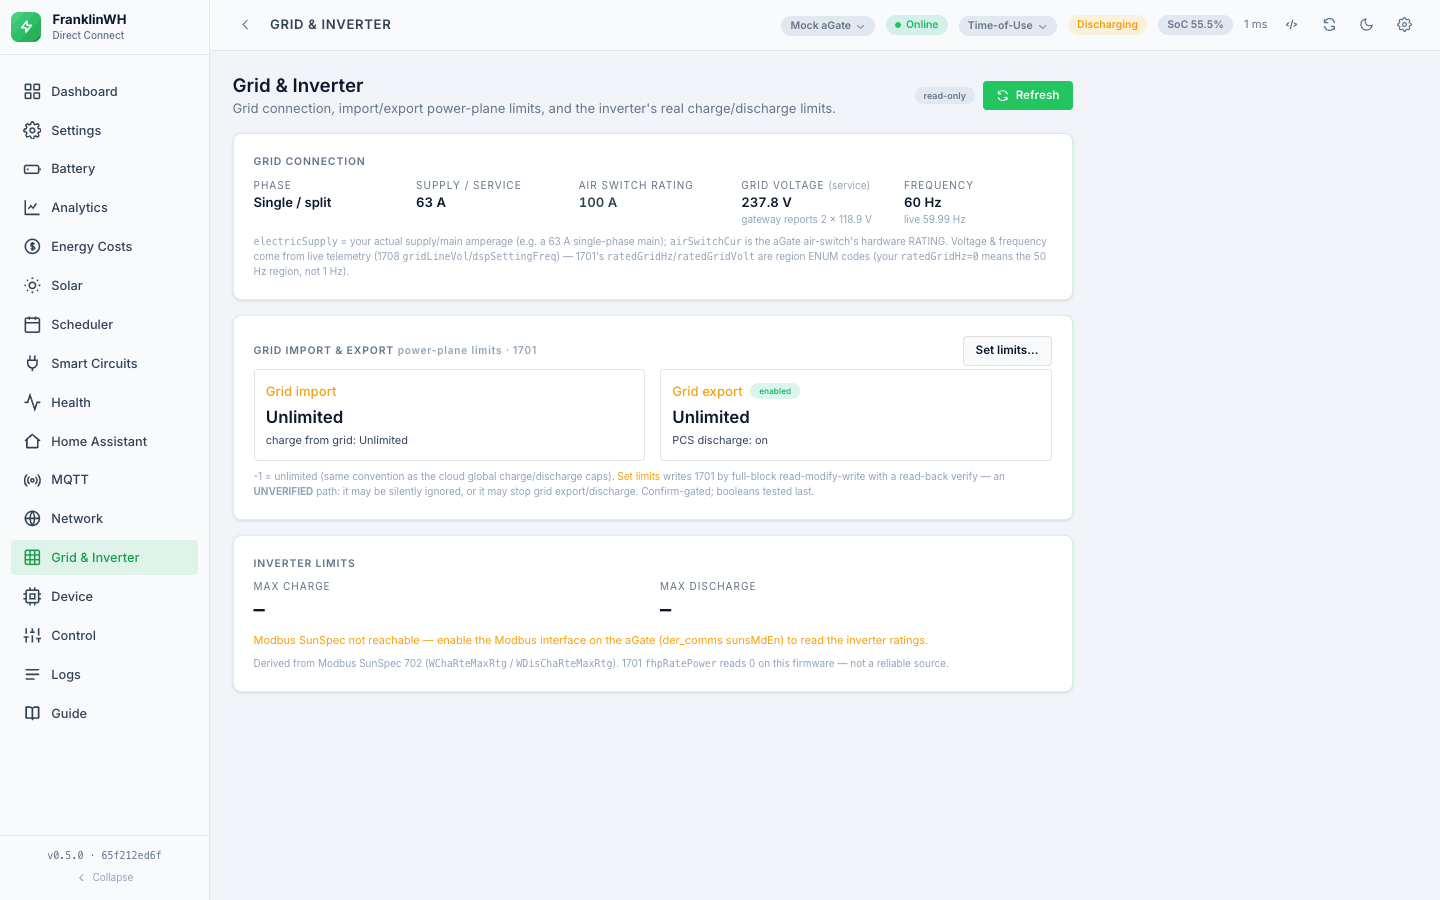The width and height of the screenshot is (1440, 900).
Task: Click the Set limits... button
Action: 1007,351
